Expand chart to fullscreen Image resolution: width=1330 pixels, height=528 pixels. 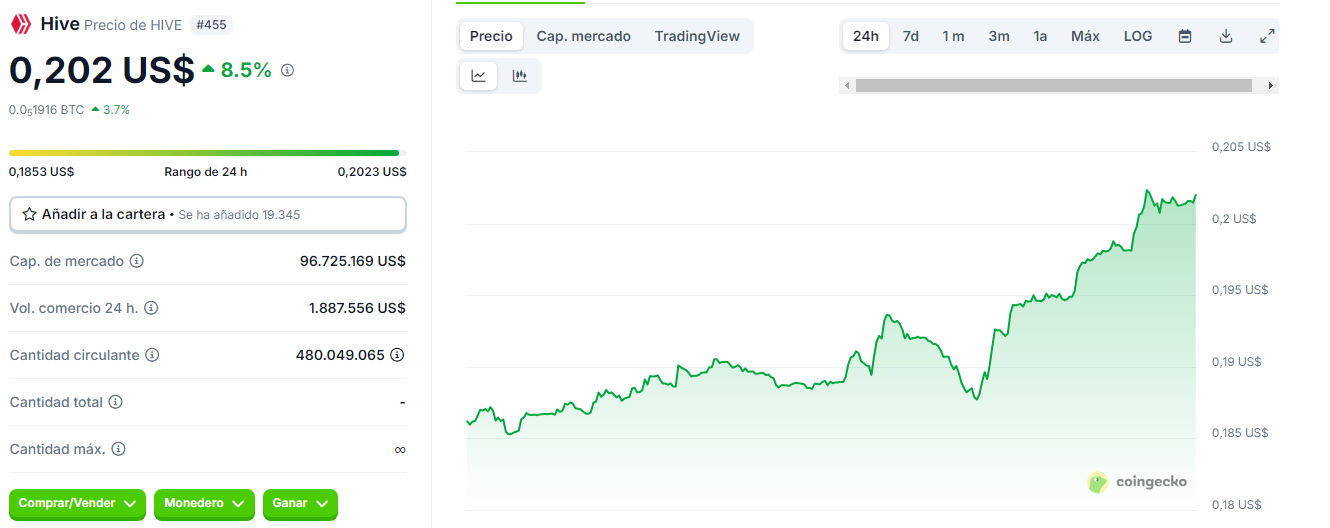[x=1267, y=36]
